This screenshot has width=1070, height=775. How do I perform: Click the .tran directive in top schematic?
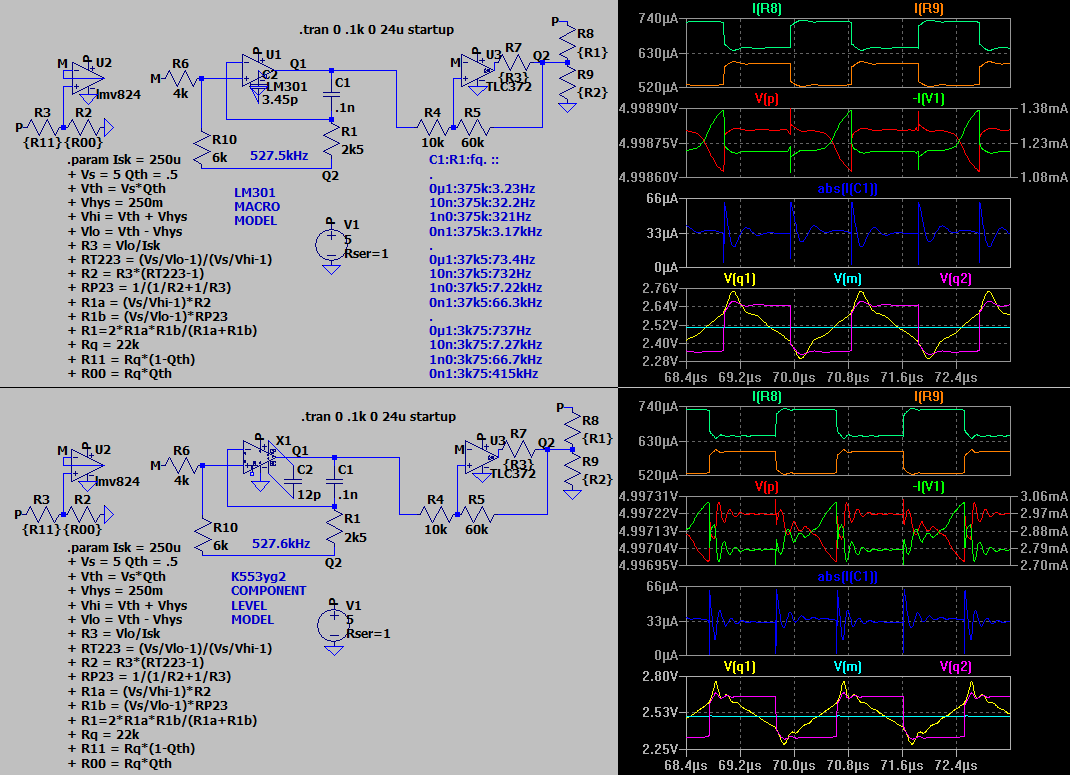[x=376, y=30]
